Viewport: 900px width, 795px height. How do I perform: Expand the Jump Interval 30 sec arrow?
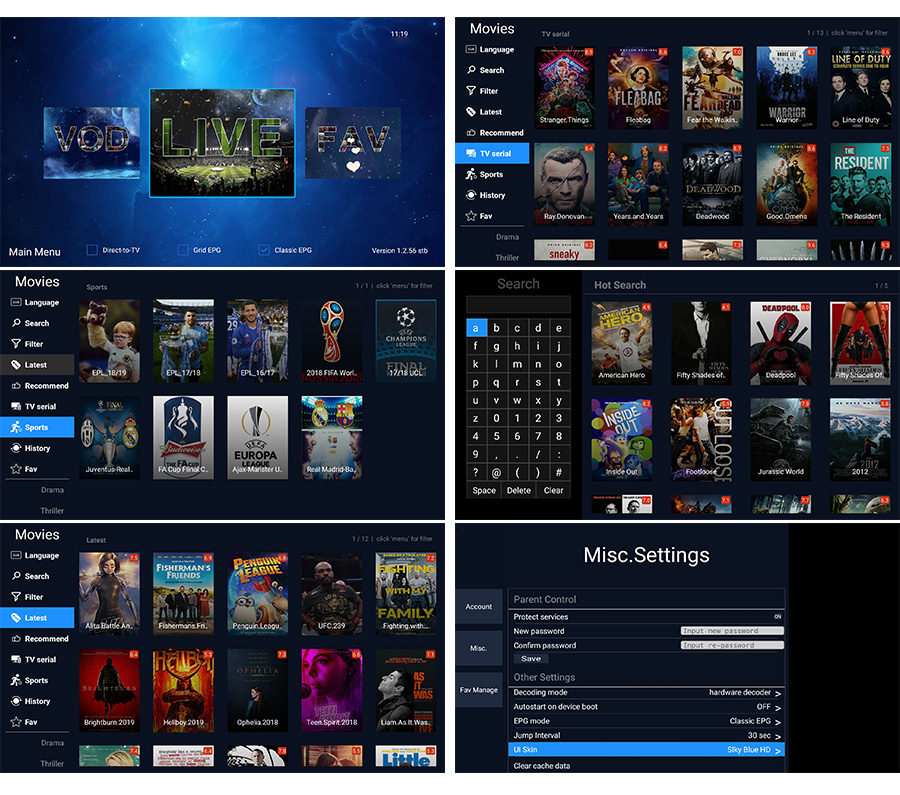click(778, 736)
